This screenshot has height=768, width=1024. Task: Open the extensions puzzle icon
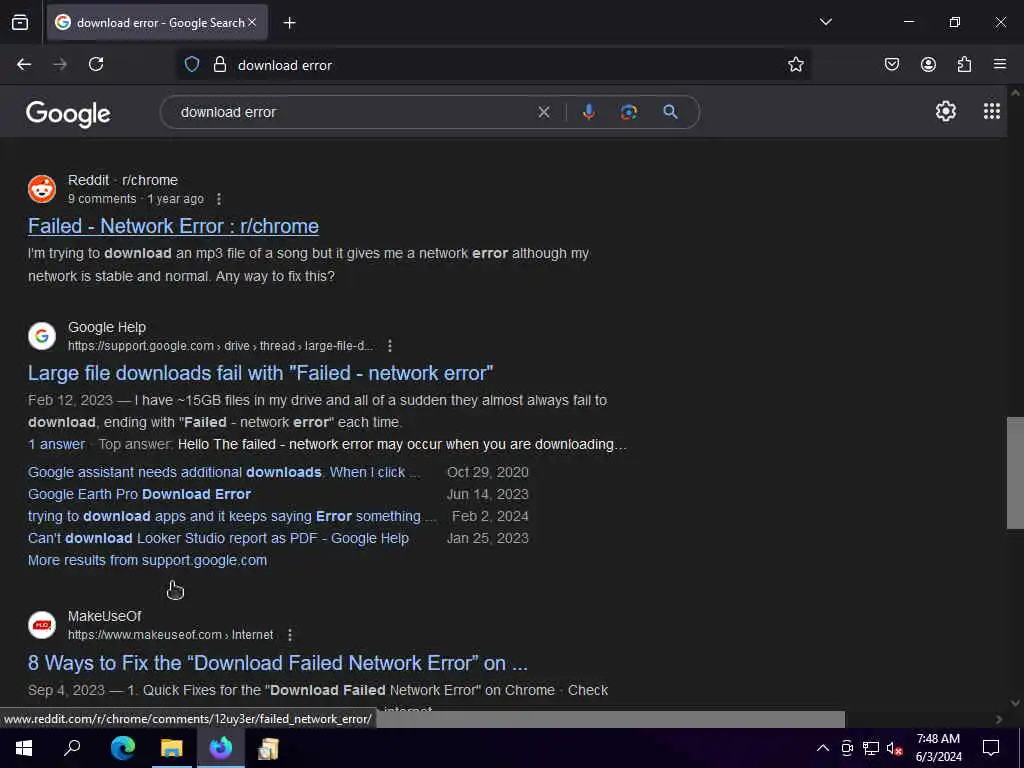(x=964, y=64)
